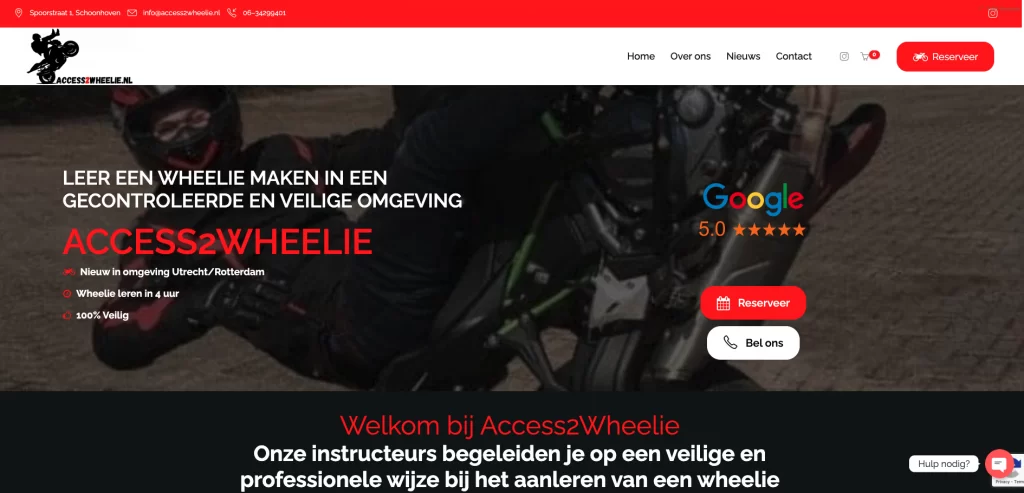
Task: Open the Over ons page
Action: point(690,57)
